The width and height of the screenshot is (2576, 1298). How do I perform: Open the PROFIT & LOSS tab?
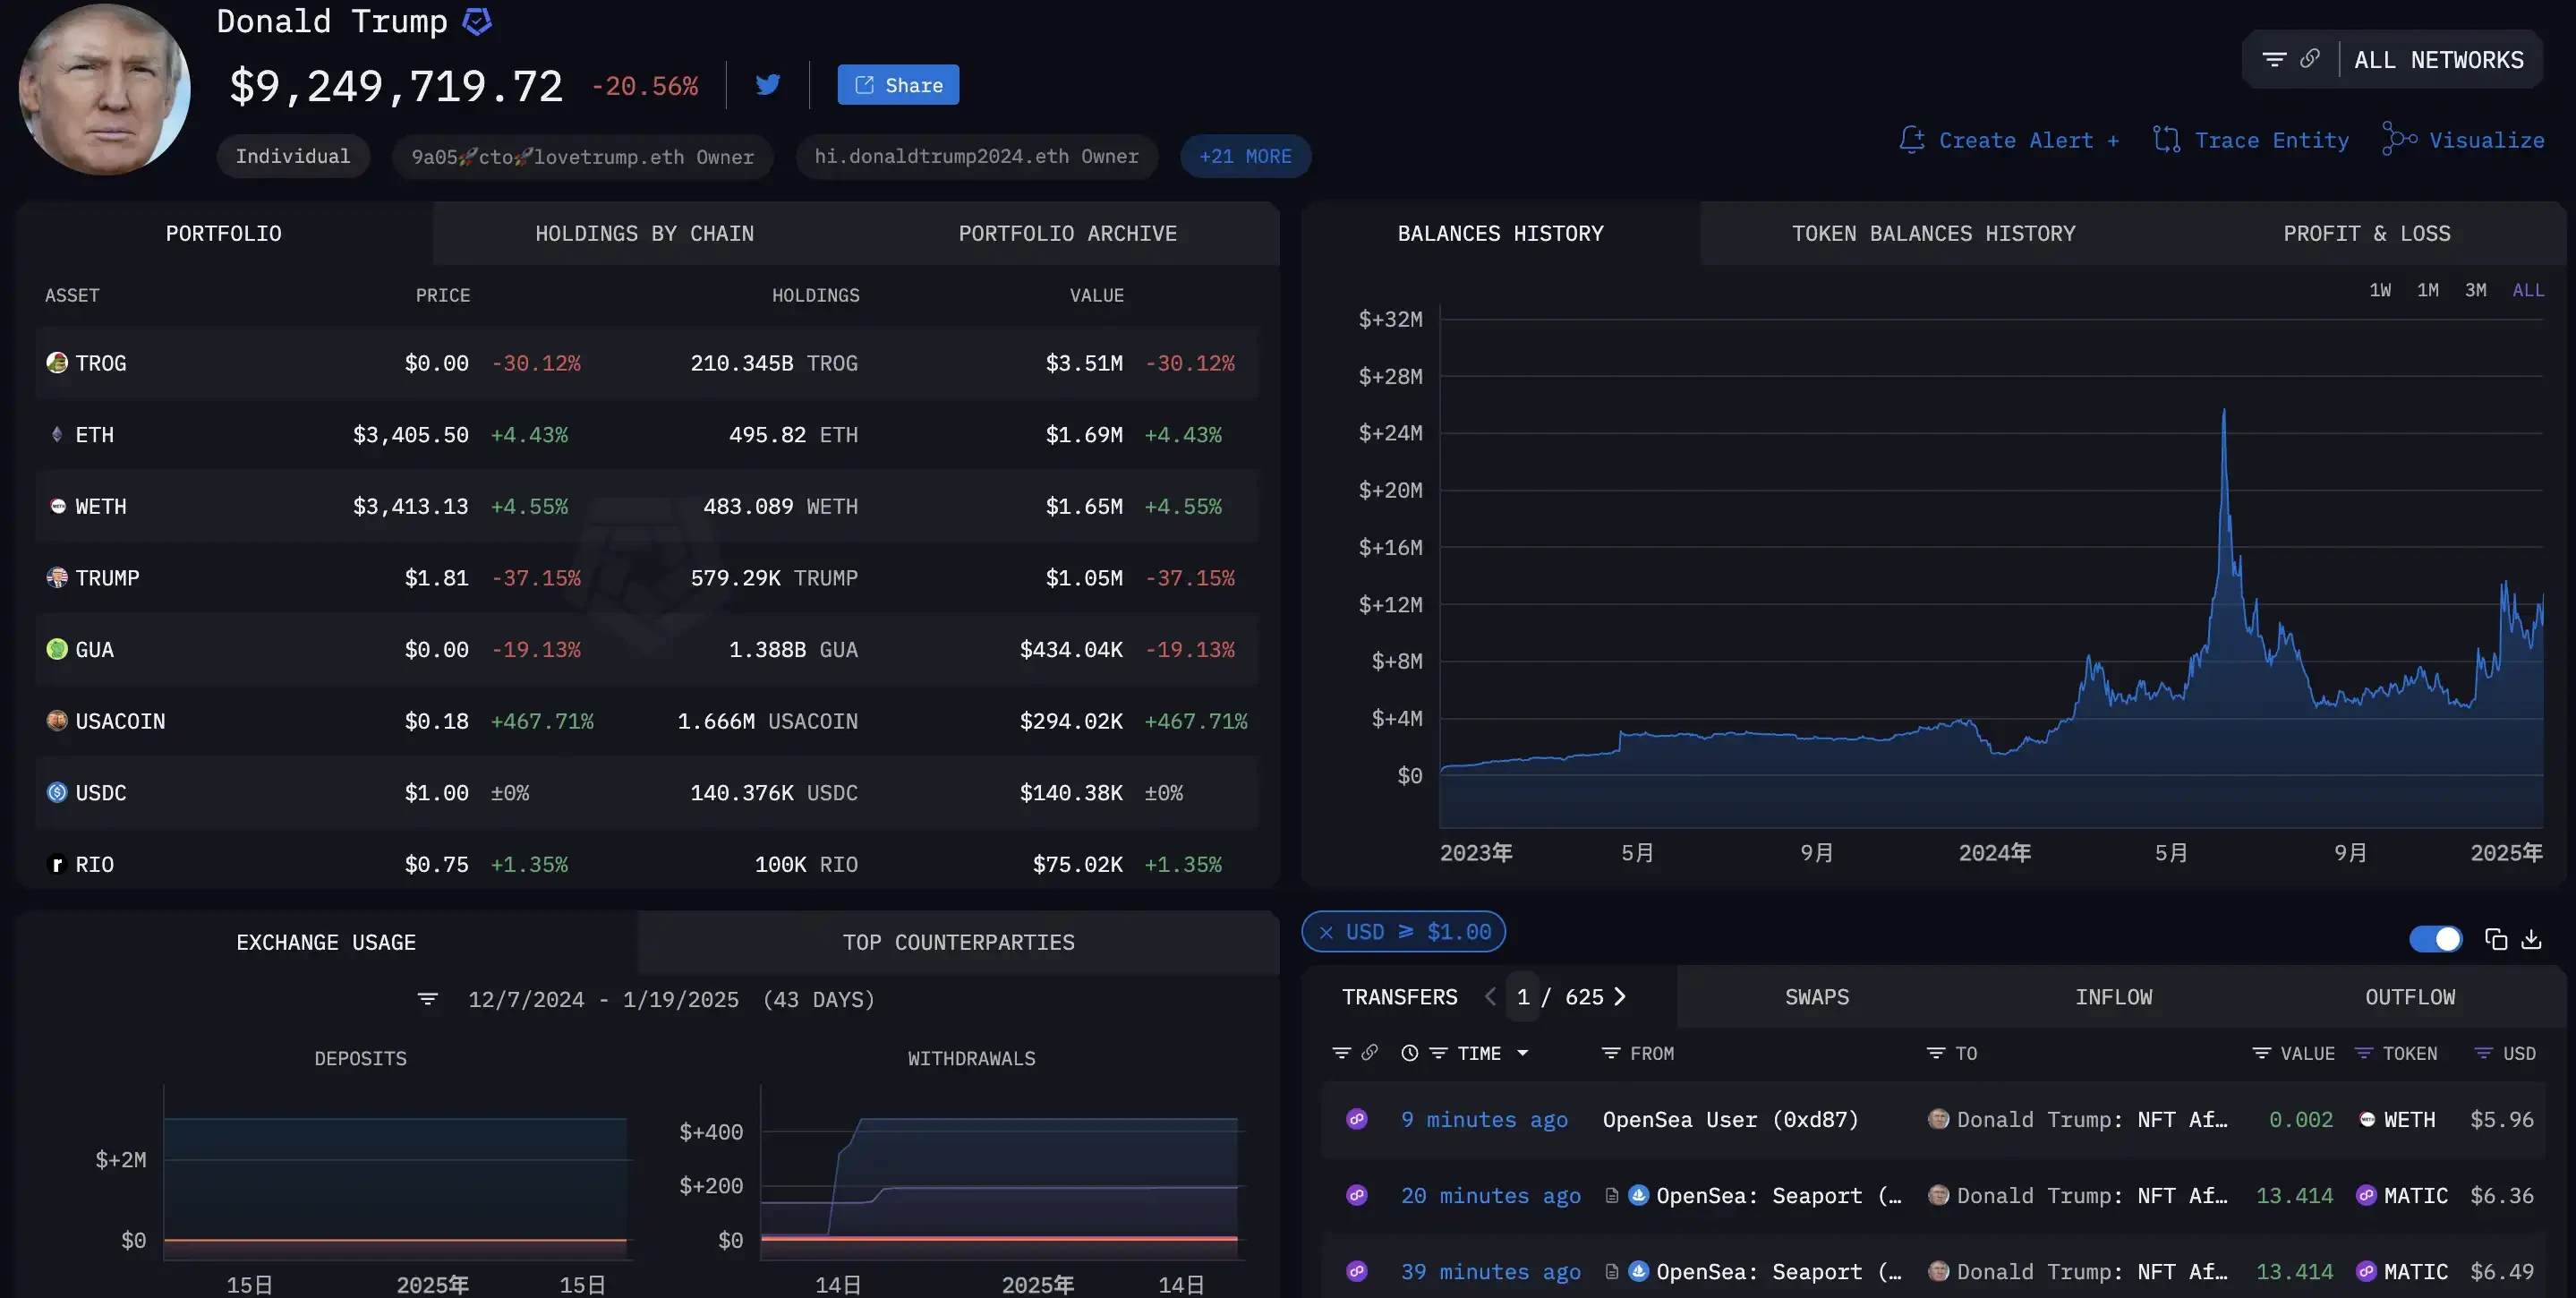tap(2367, 233)
